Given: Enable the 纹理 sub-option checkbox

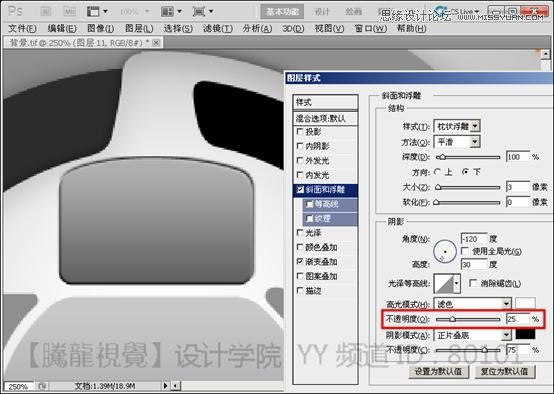Looking at the screenshot, I should [310, 219].
